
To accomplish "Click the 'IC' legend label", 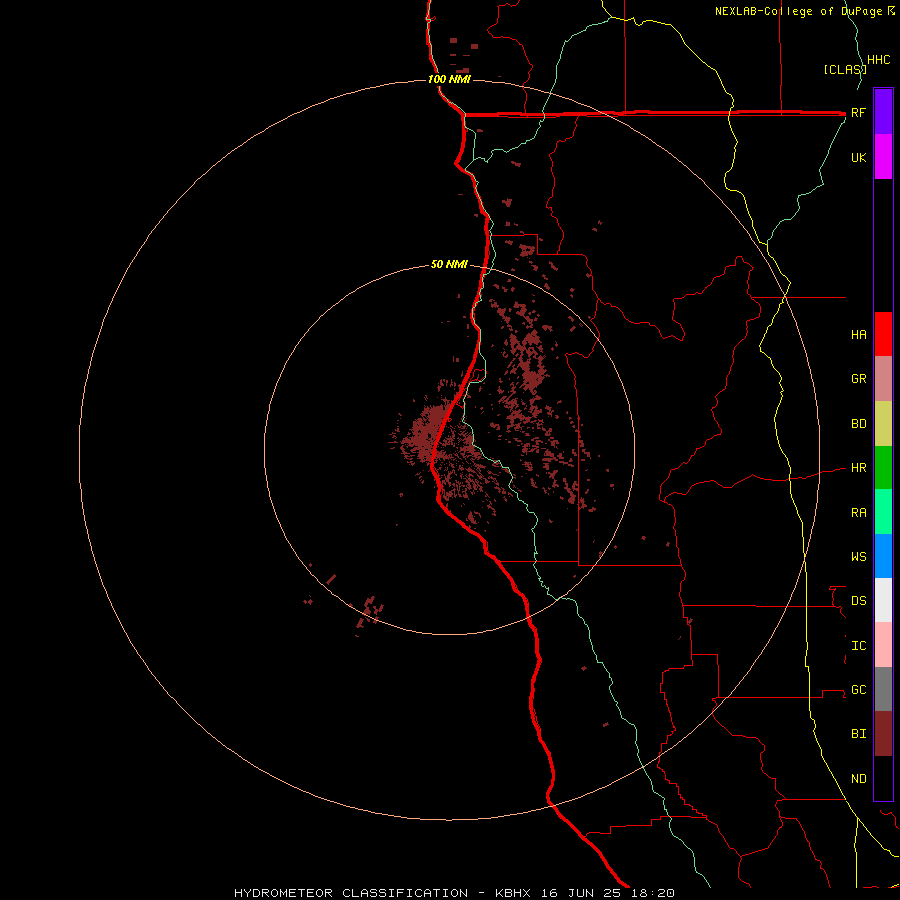I will coord(859,646).
